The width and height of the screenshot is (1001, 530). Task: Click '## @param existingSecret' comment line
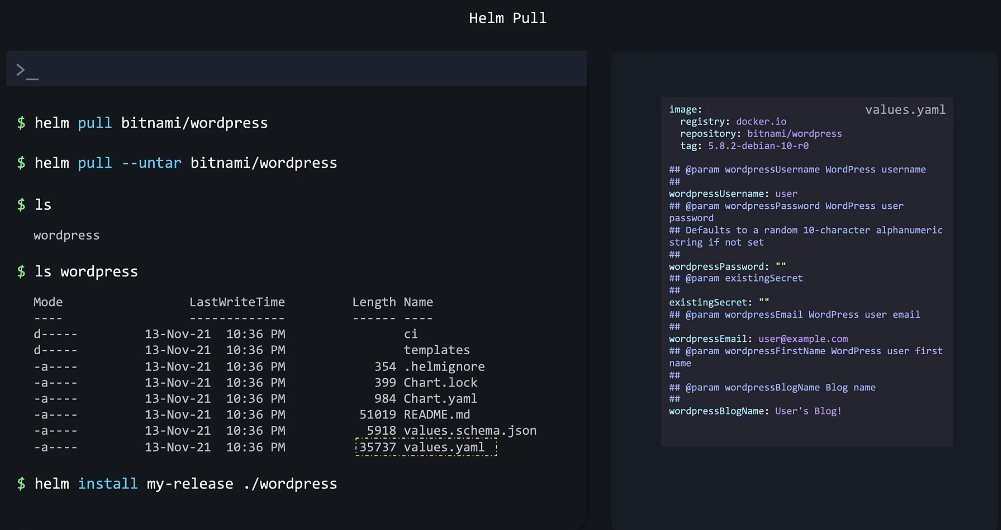click(736, 278)
